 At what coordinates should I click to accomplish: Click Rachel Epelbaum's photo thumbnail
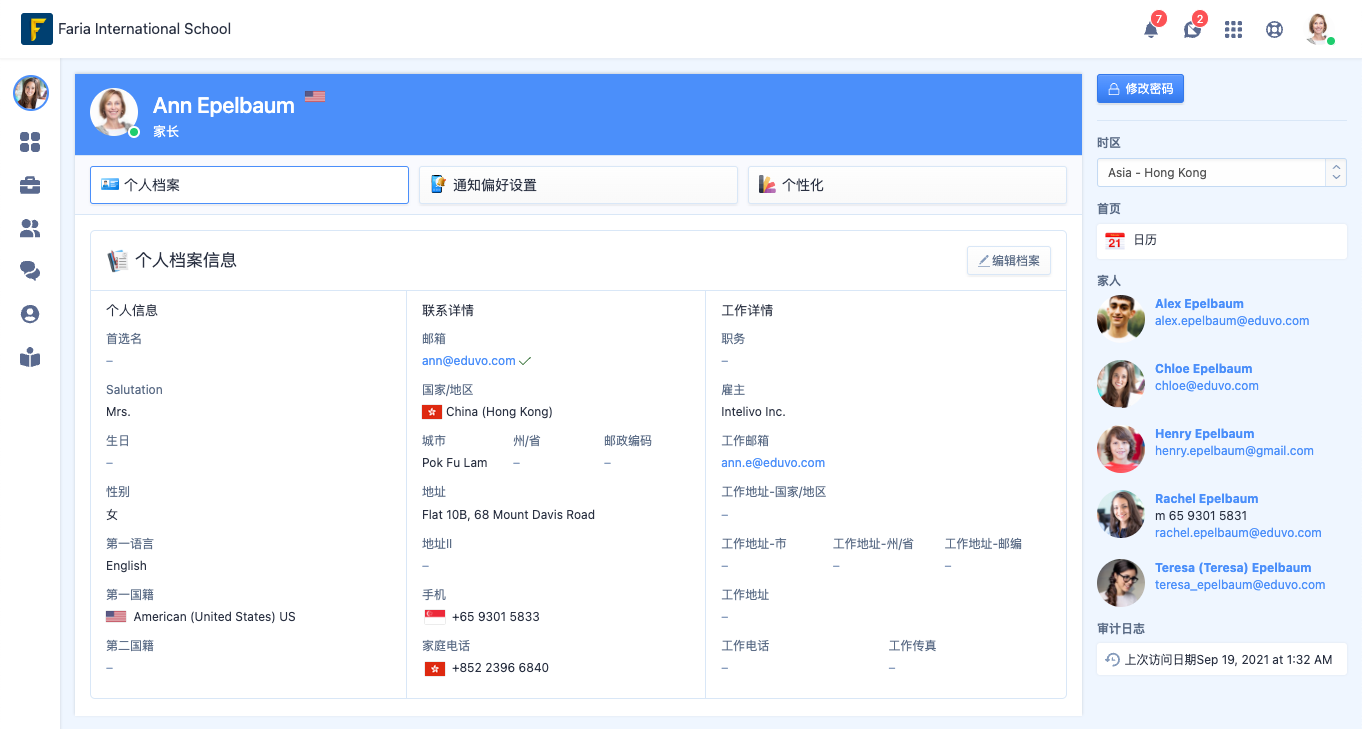pyautogui.click(x=1121, y=514)
